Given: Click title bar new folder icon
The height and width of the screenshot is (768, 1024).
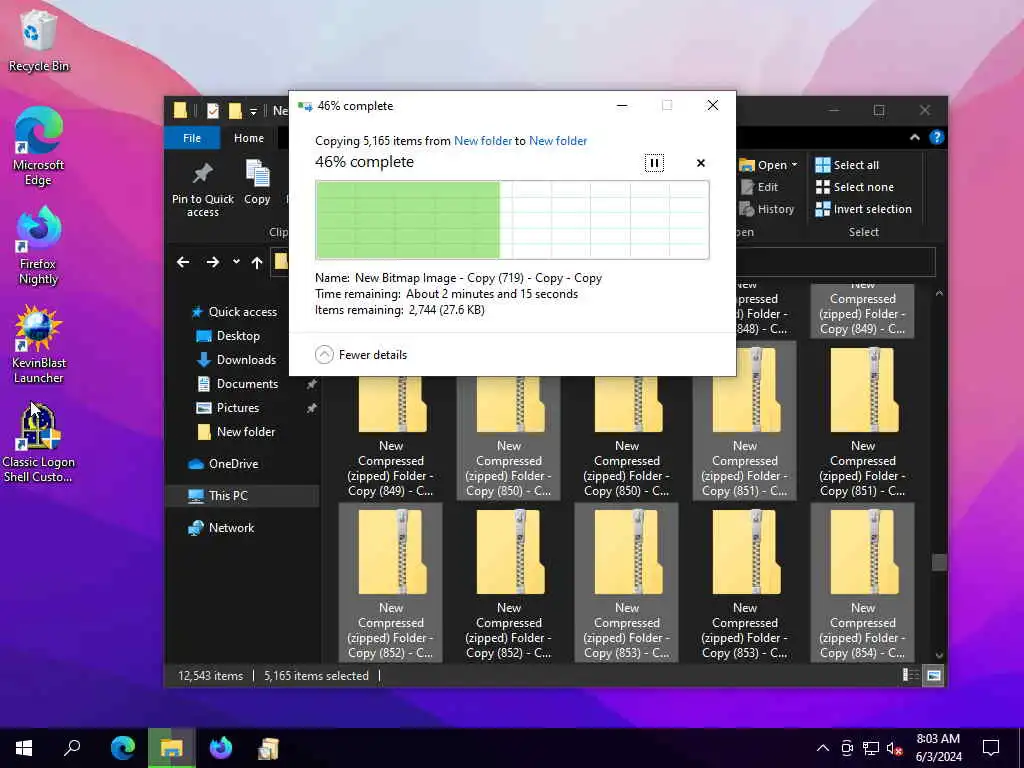Looking at the screenshot, I should click(x=235, y=111).
